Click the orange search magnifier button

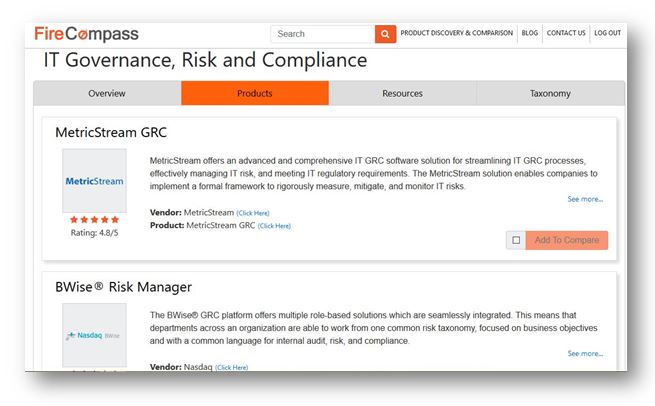(x=385, y=34)
